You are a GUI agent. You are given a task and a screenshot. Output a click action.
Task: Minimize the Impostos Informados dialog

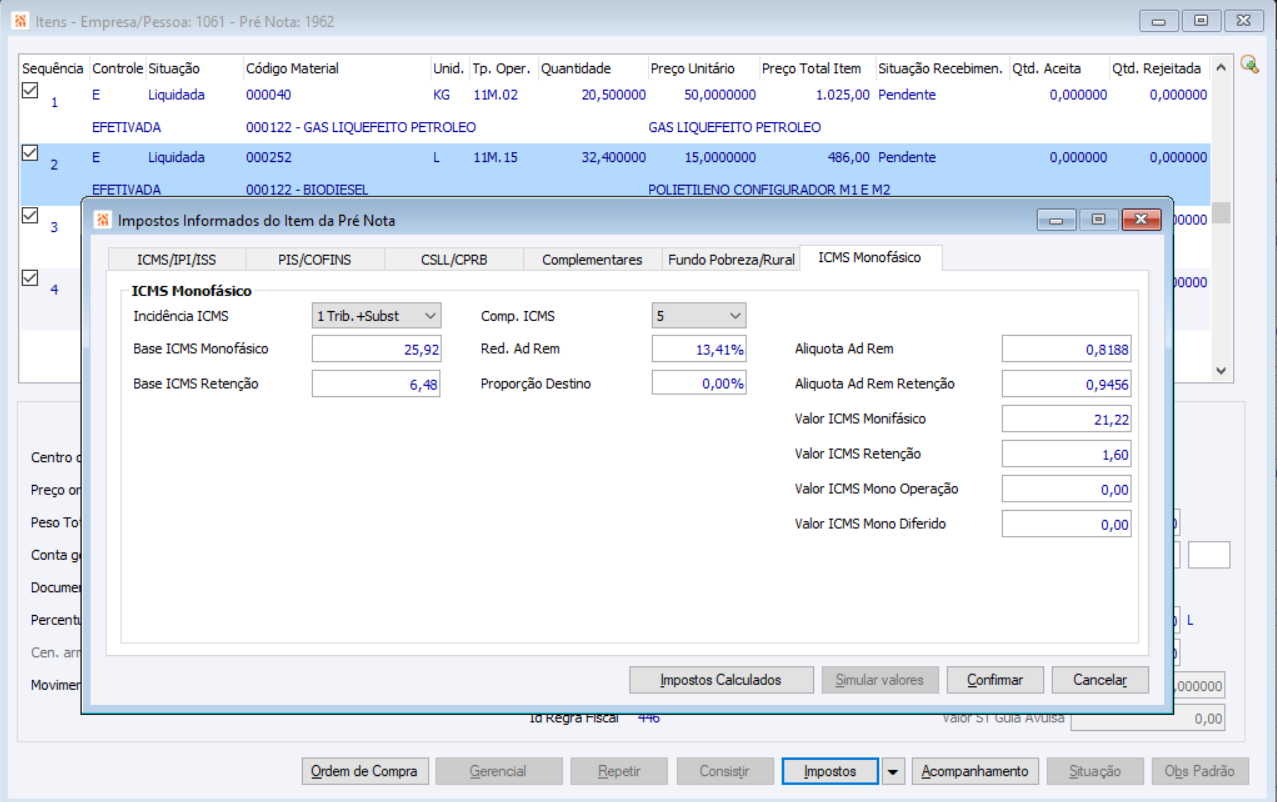1055,219
